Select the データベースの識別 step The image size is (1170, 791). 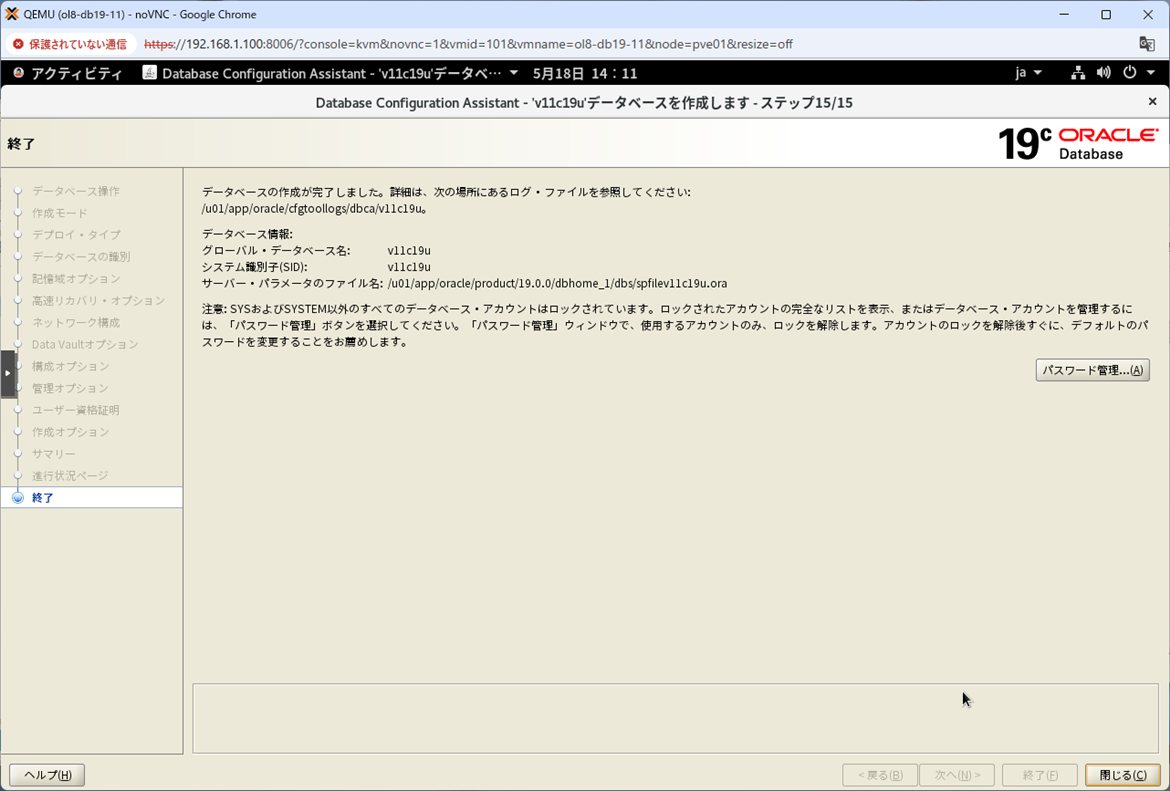click(81, 257)
